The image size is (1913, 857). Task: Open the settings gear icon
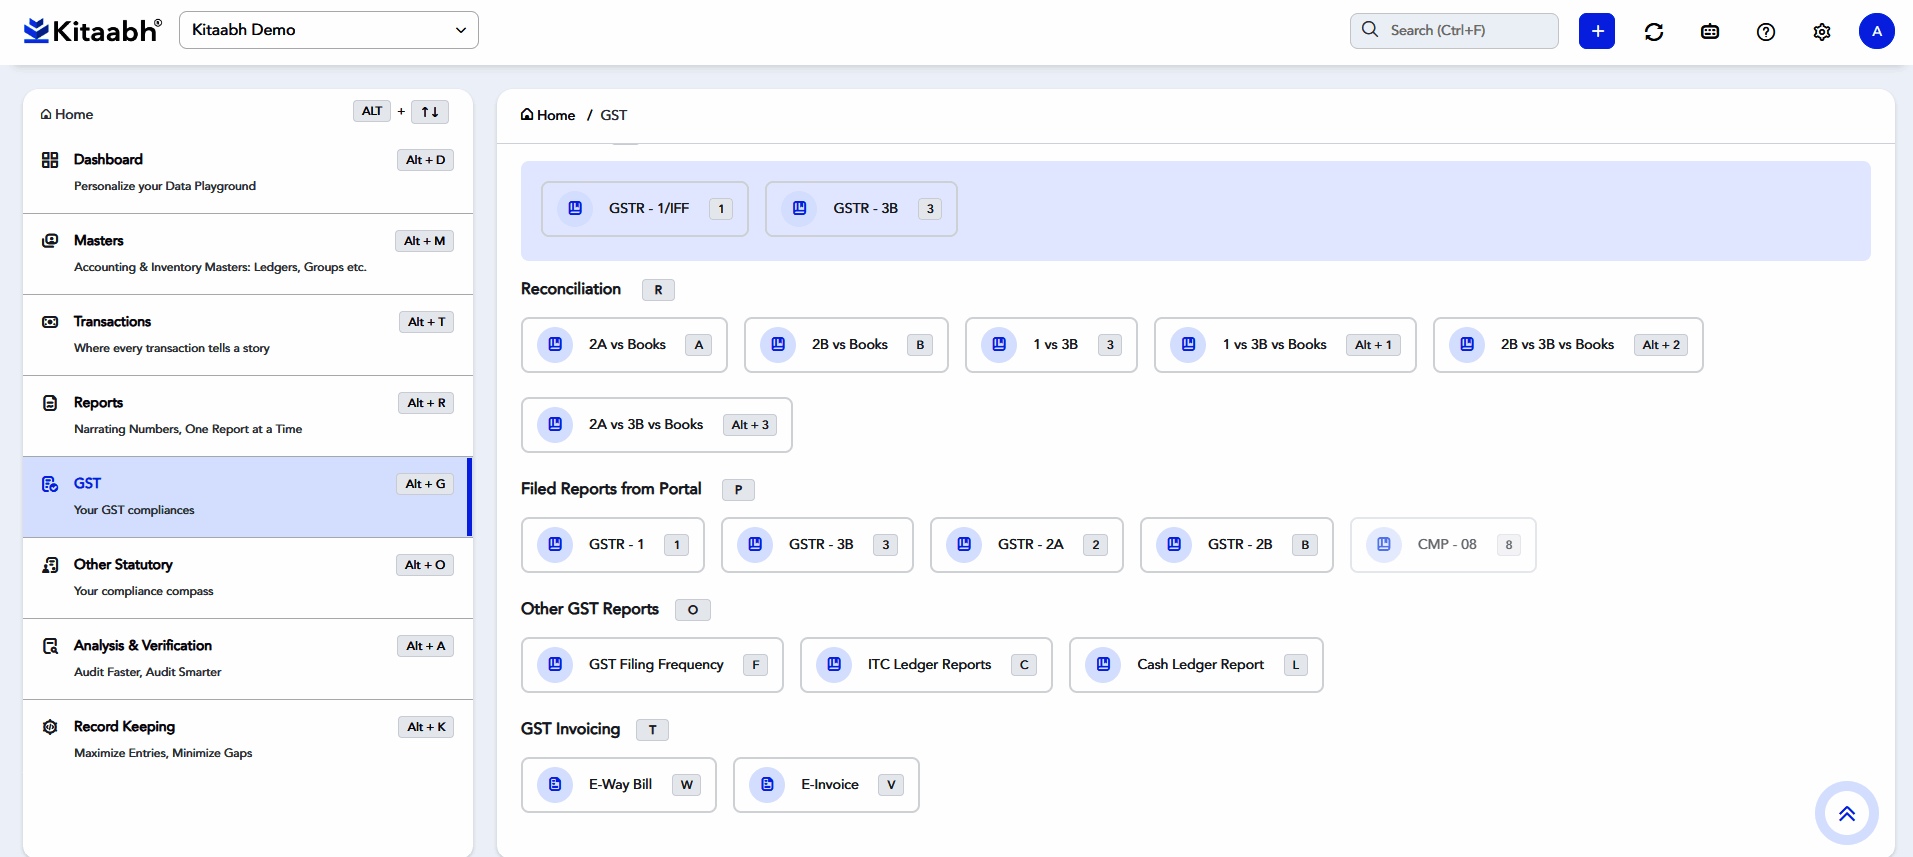click(1822, 32)
